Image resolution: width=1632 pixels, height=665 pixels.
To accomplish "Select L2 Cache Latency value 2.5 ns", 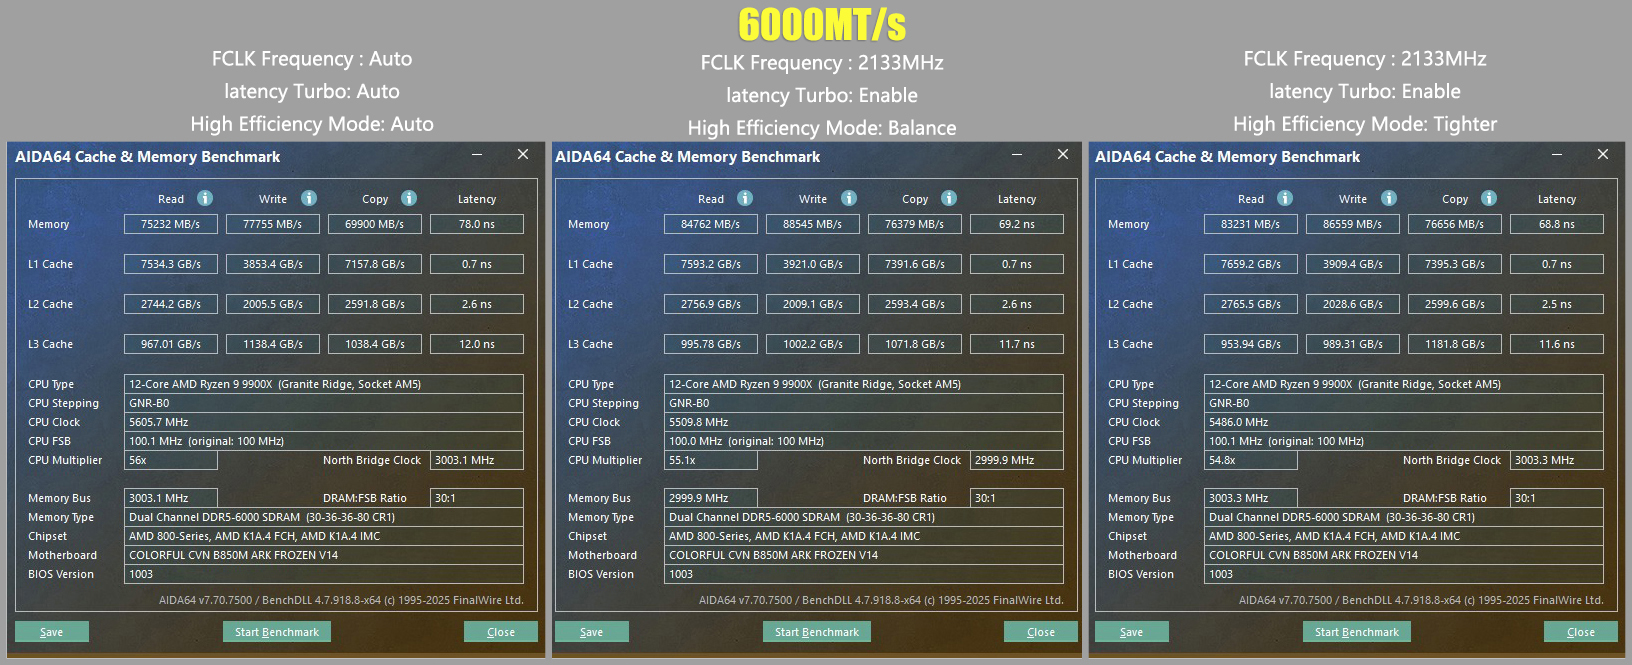I will pyautogui.click(x=1557, y=304).
